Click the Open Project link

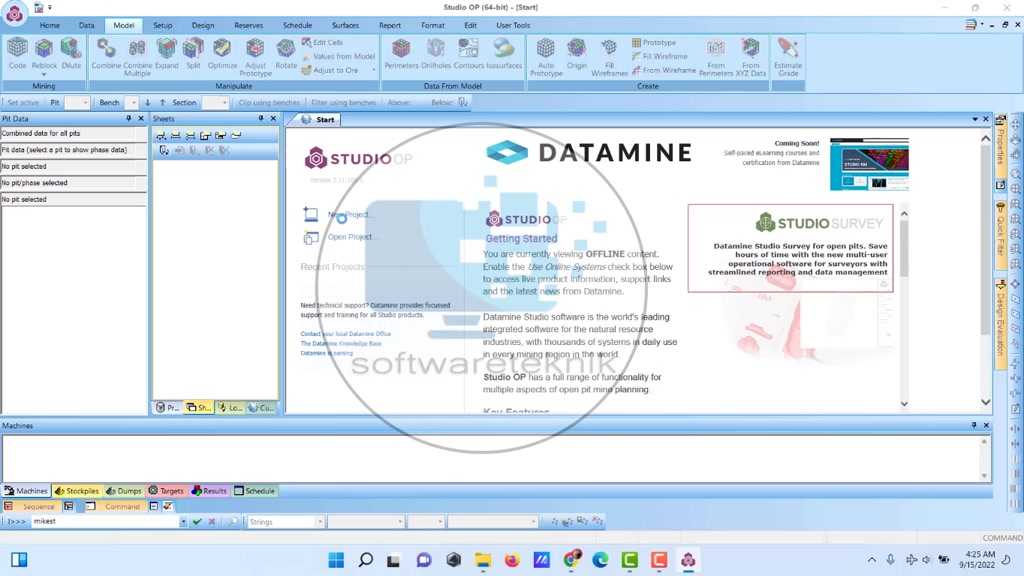pyautogui.click(x=352, y=237)
